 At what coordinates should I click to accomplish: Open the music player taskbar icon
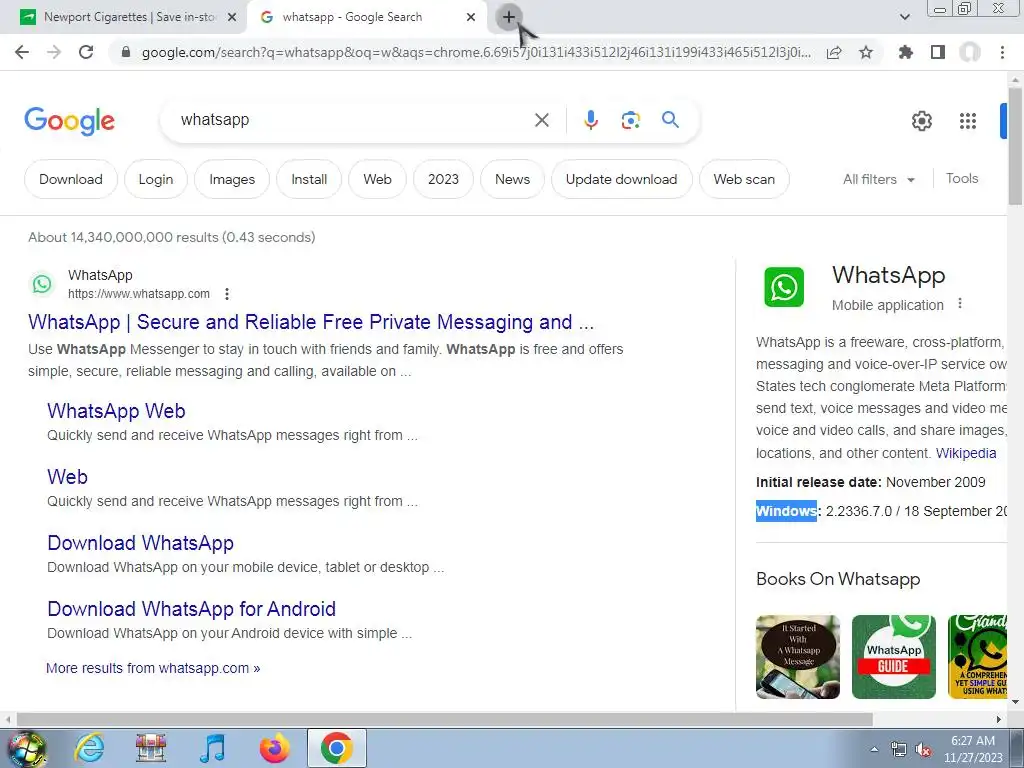[x=212, y=748]
